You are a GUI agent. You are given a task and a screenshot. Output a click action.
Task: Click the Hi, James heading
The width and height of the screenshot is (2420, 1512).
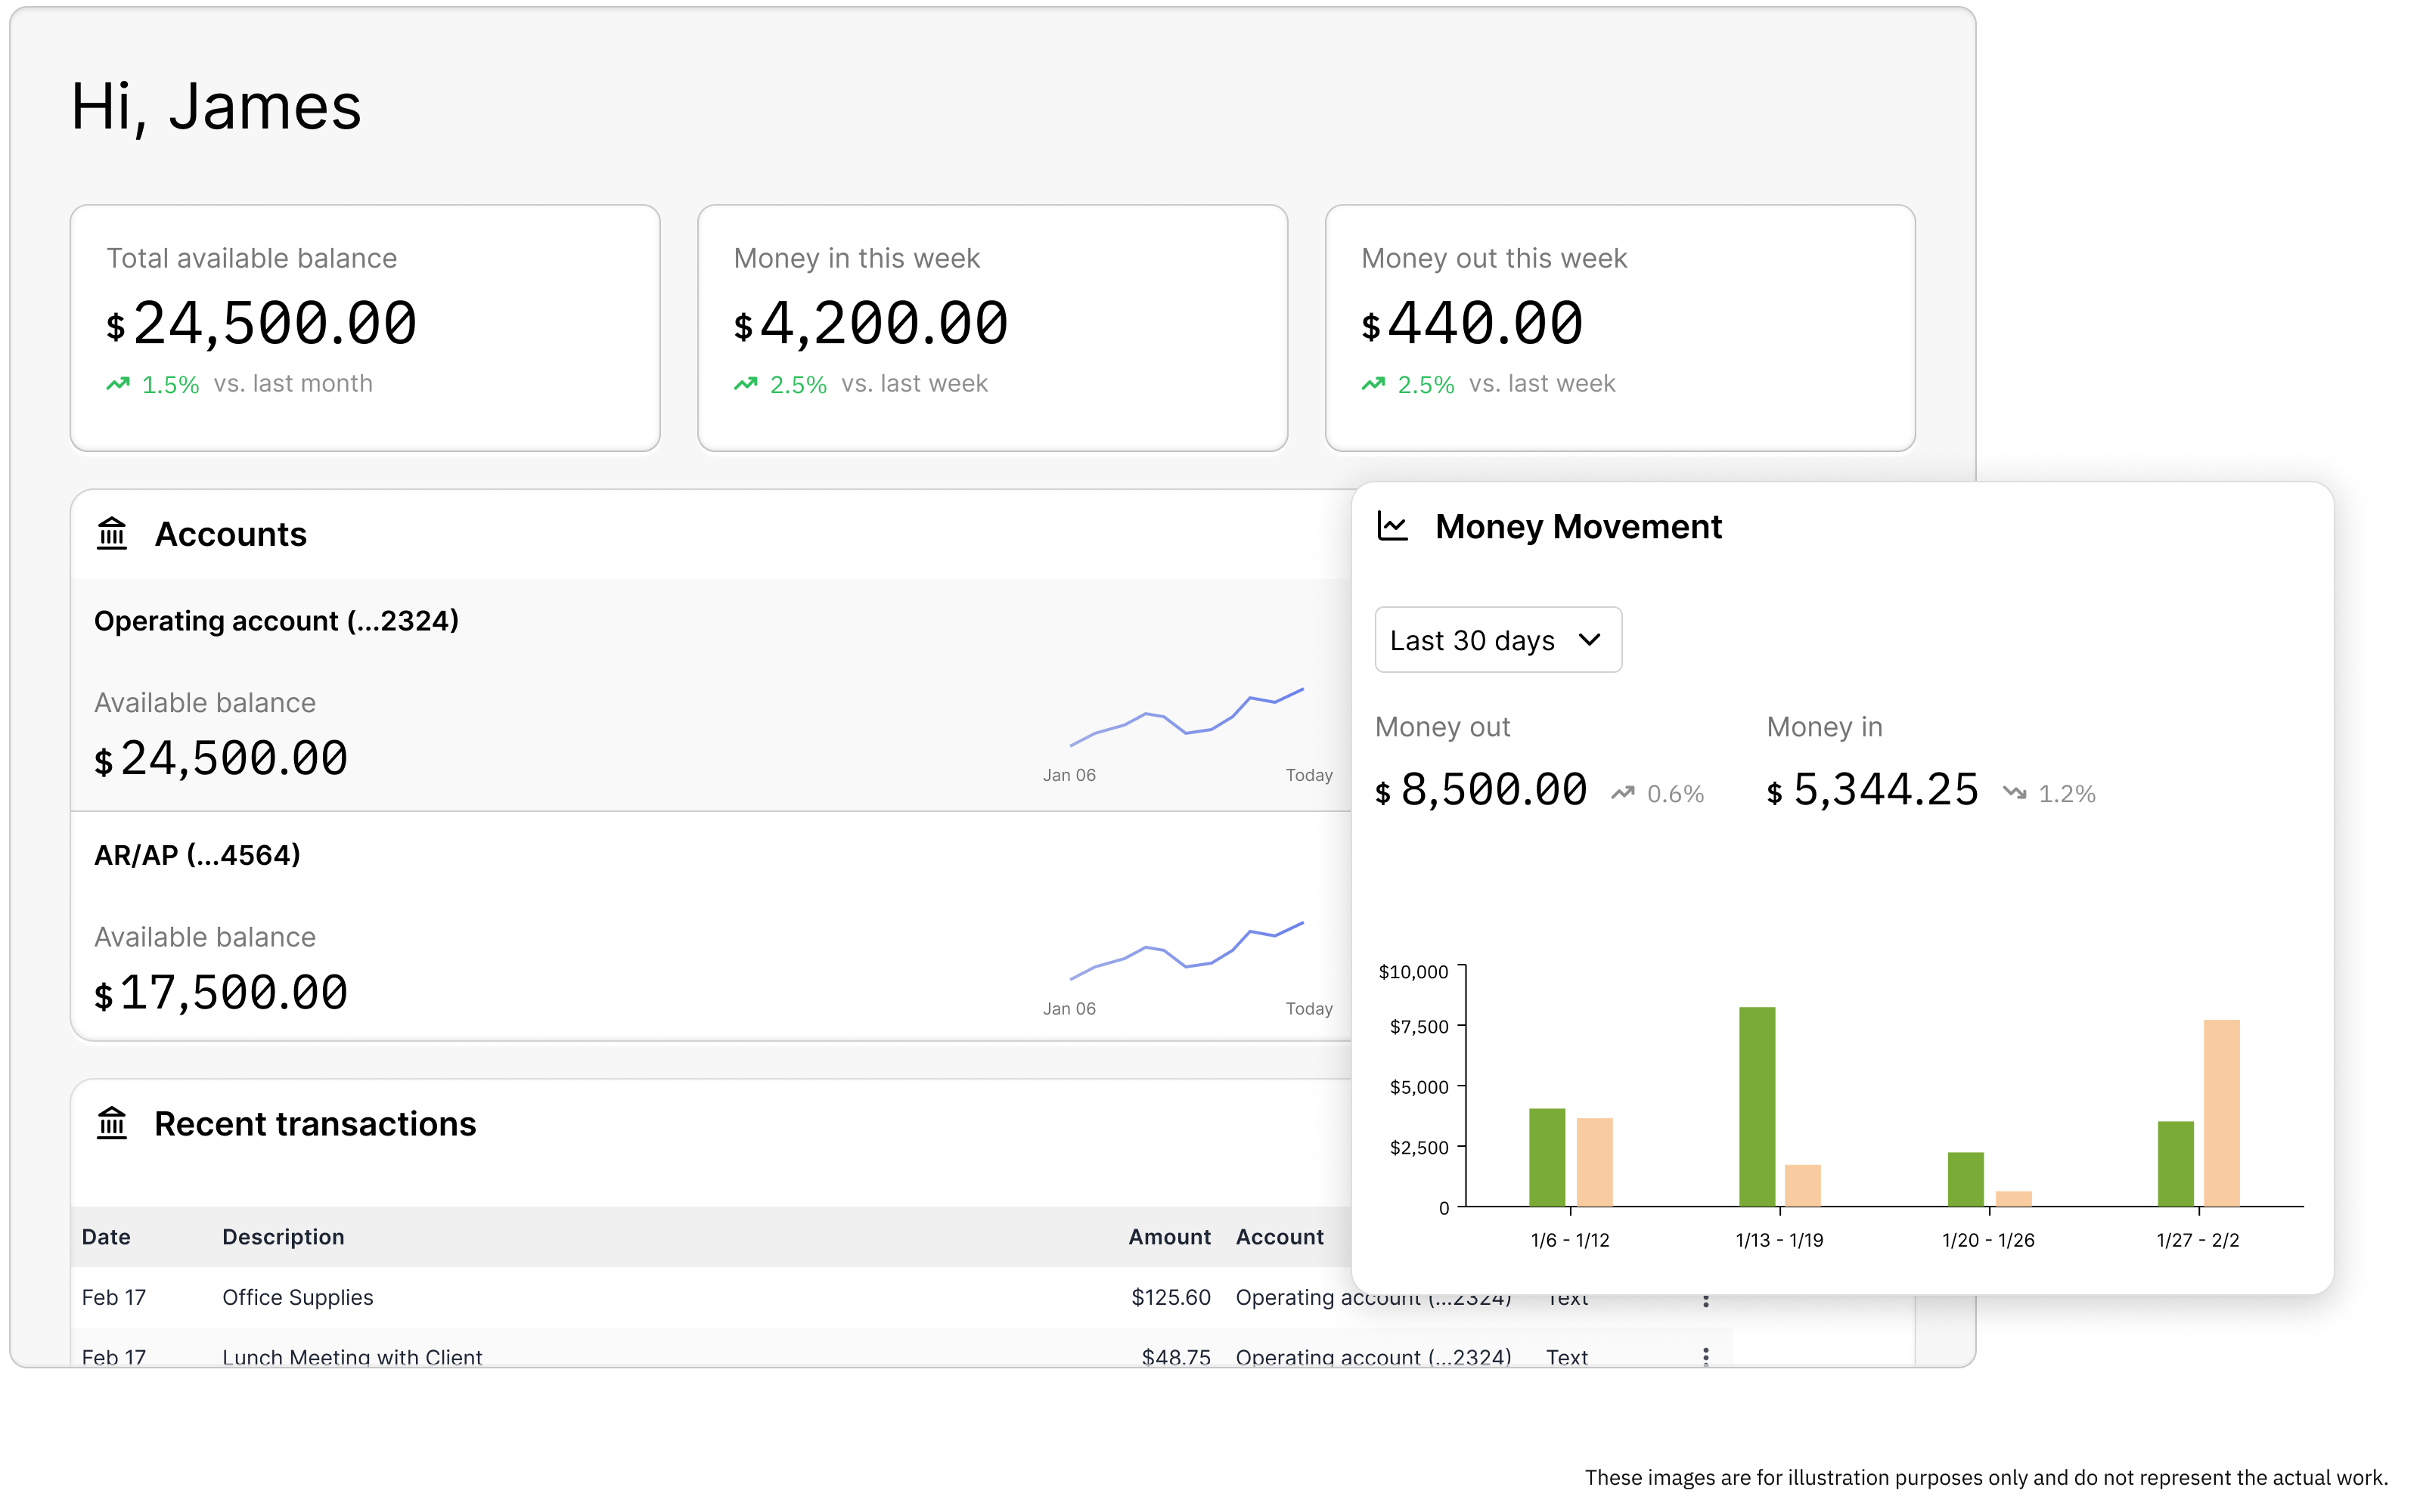[216, 106]
